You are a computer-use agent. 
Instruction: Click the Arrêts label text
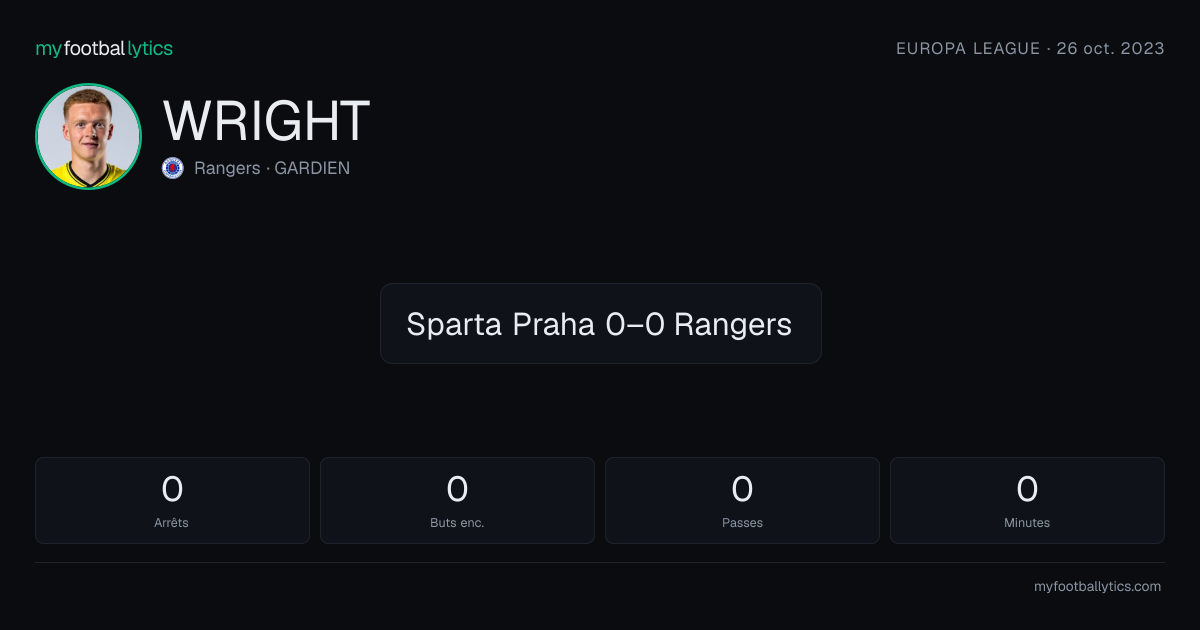coord(172,522)
